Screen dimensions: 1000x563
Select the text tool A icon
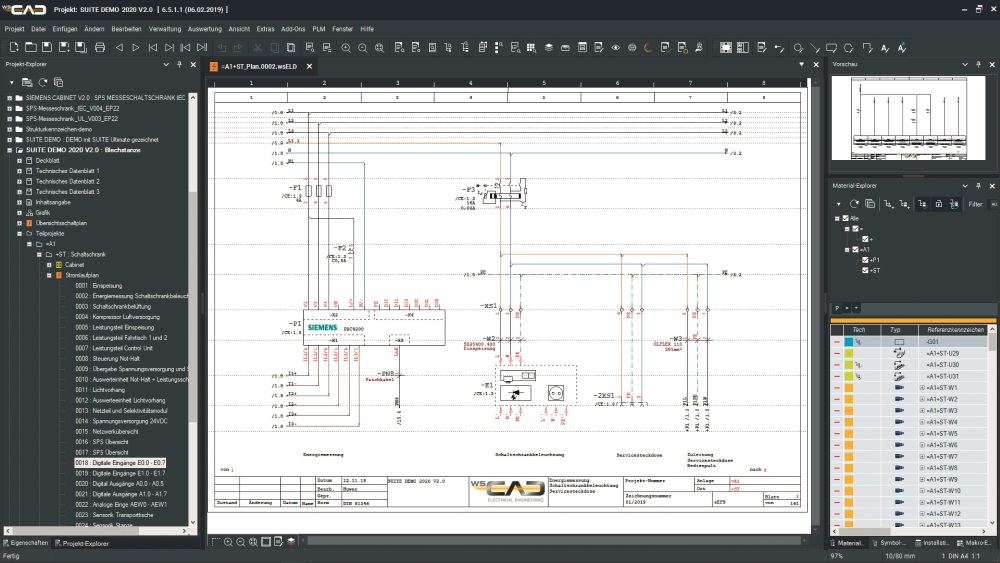click(x=885, y=48)
